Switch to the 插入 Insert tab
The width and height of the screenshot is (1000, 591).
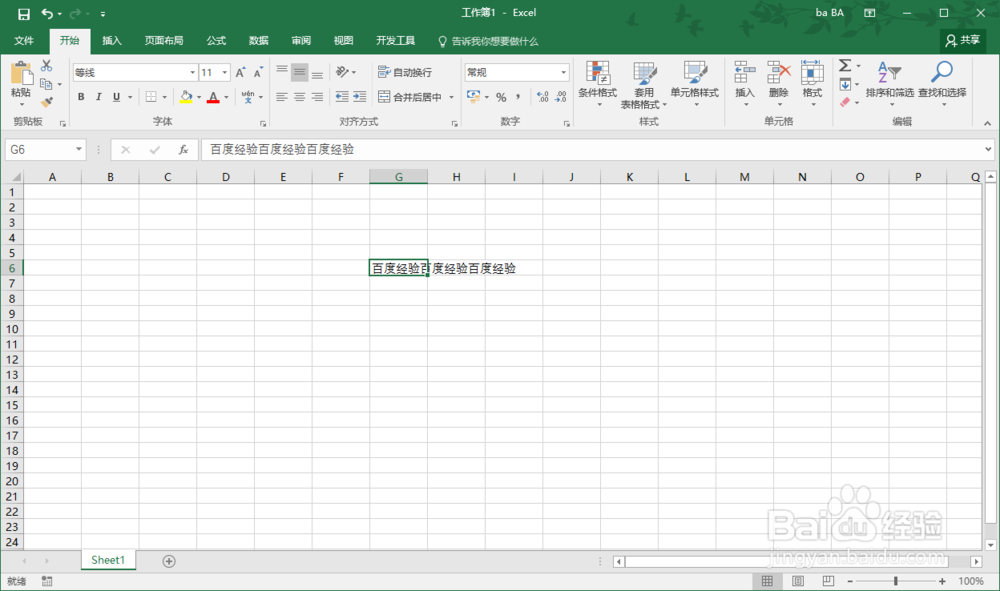[112, 41]
